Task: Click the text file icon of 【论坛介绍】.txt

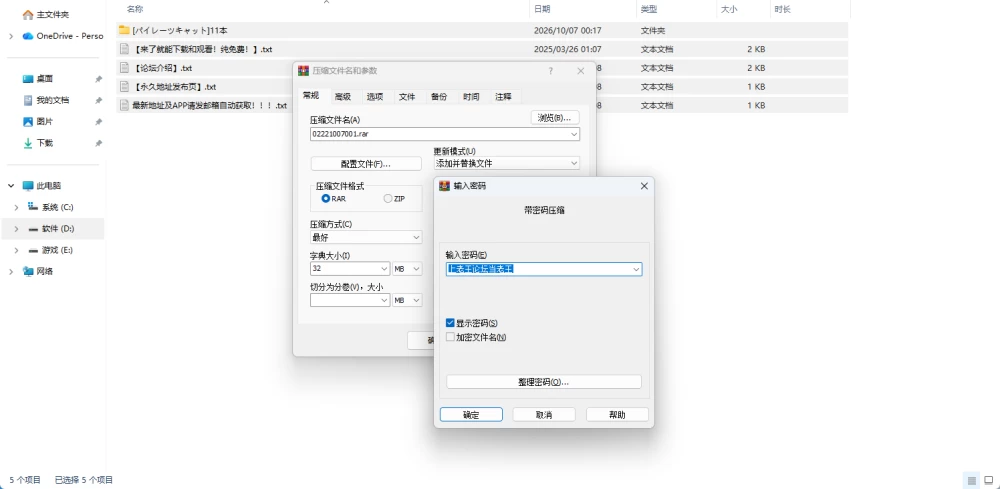Action: (124, 68)
